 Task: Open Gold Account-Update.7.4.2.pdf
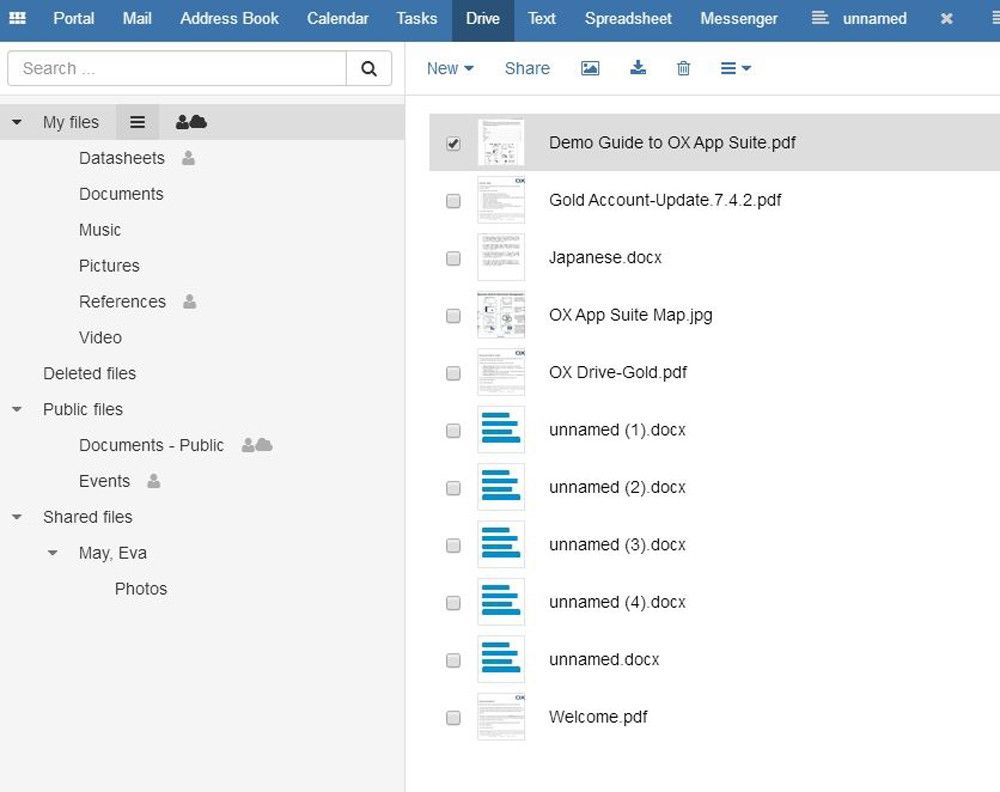665,200
